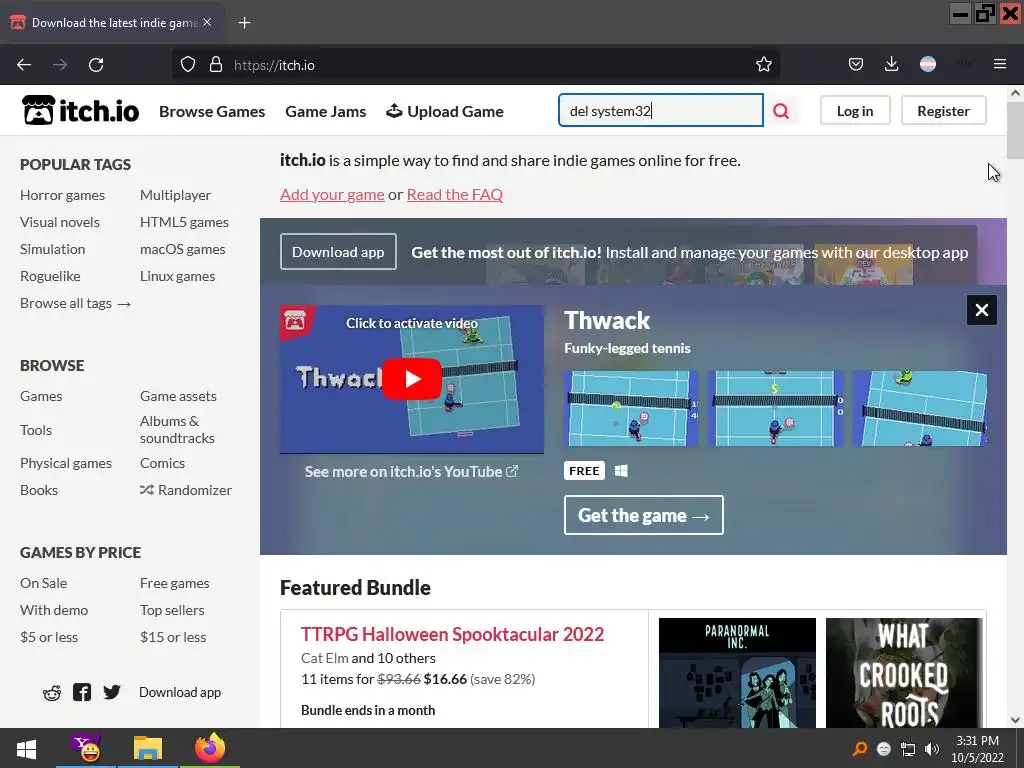The image size is (1024, 768).
Task: Click the browser forward arrow
Action: (60, 65)
